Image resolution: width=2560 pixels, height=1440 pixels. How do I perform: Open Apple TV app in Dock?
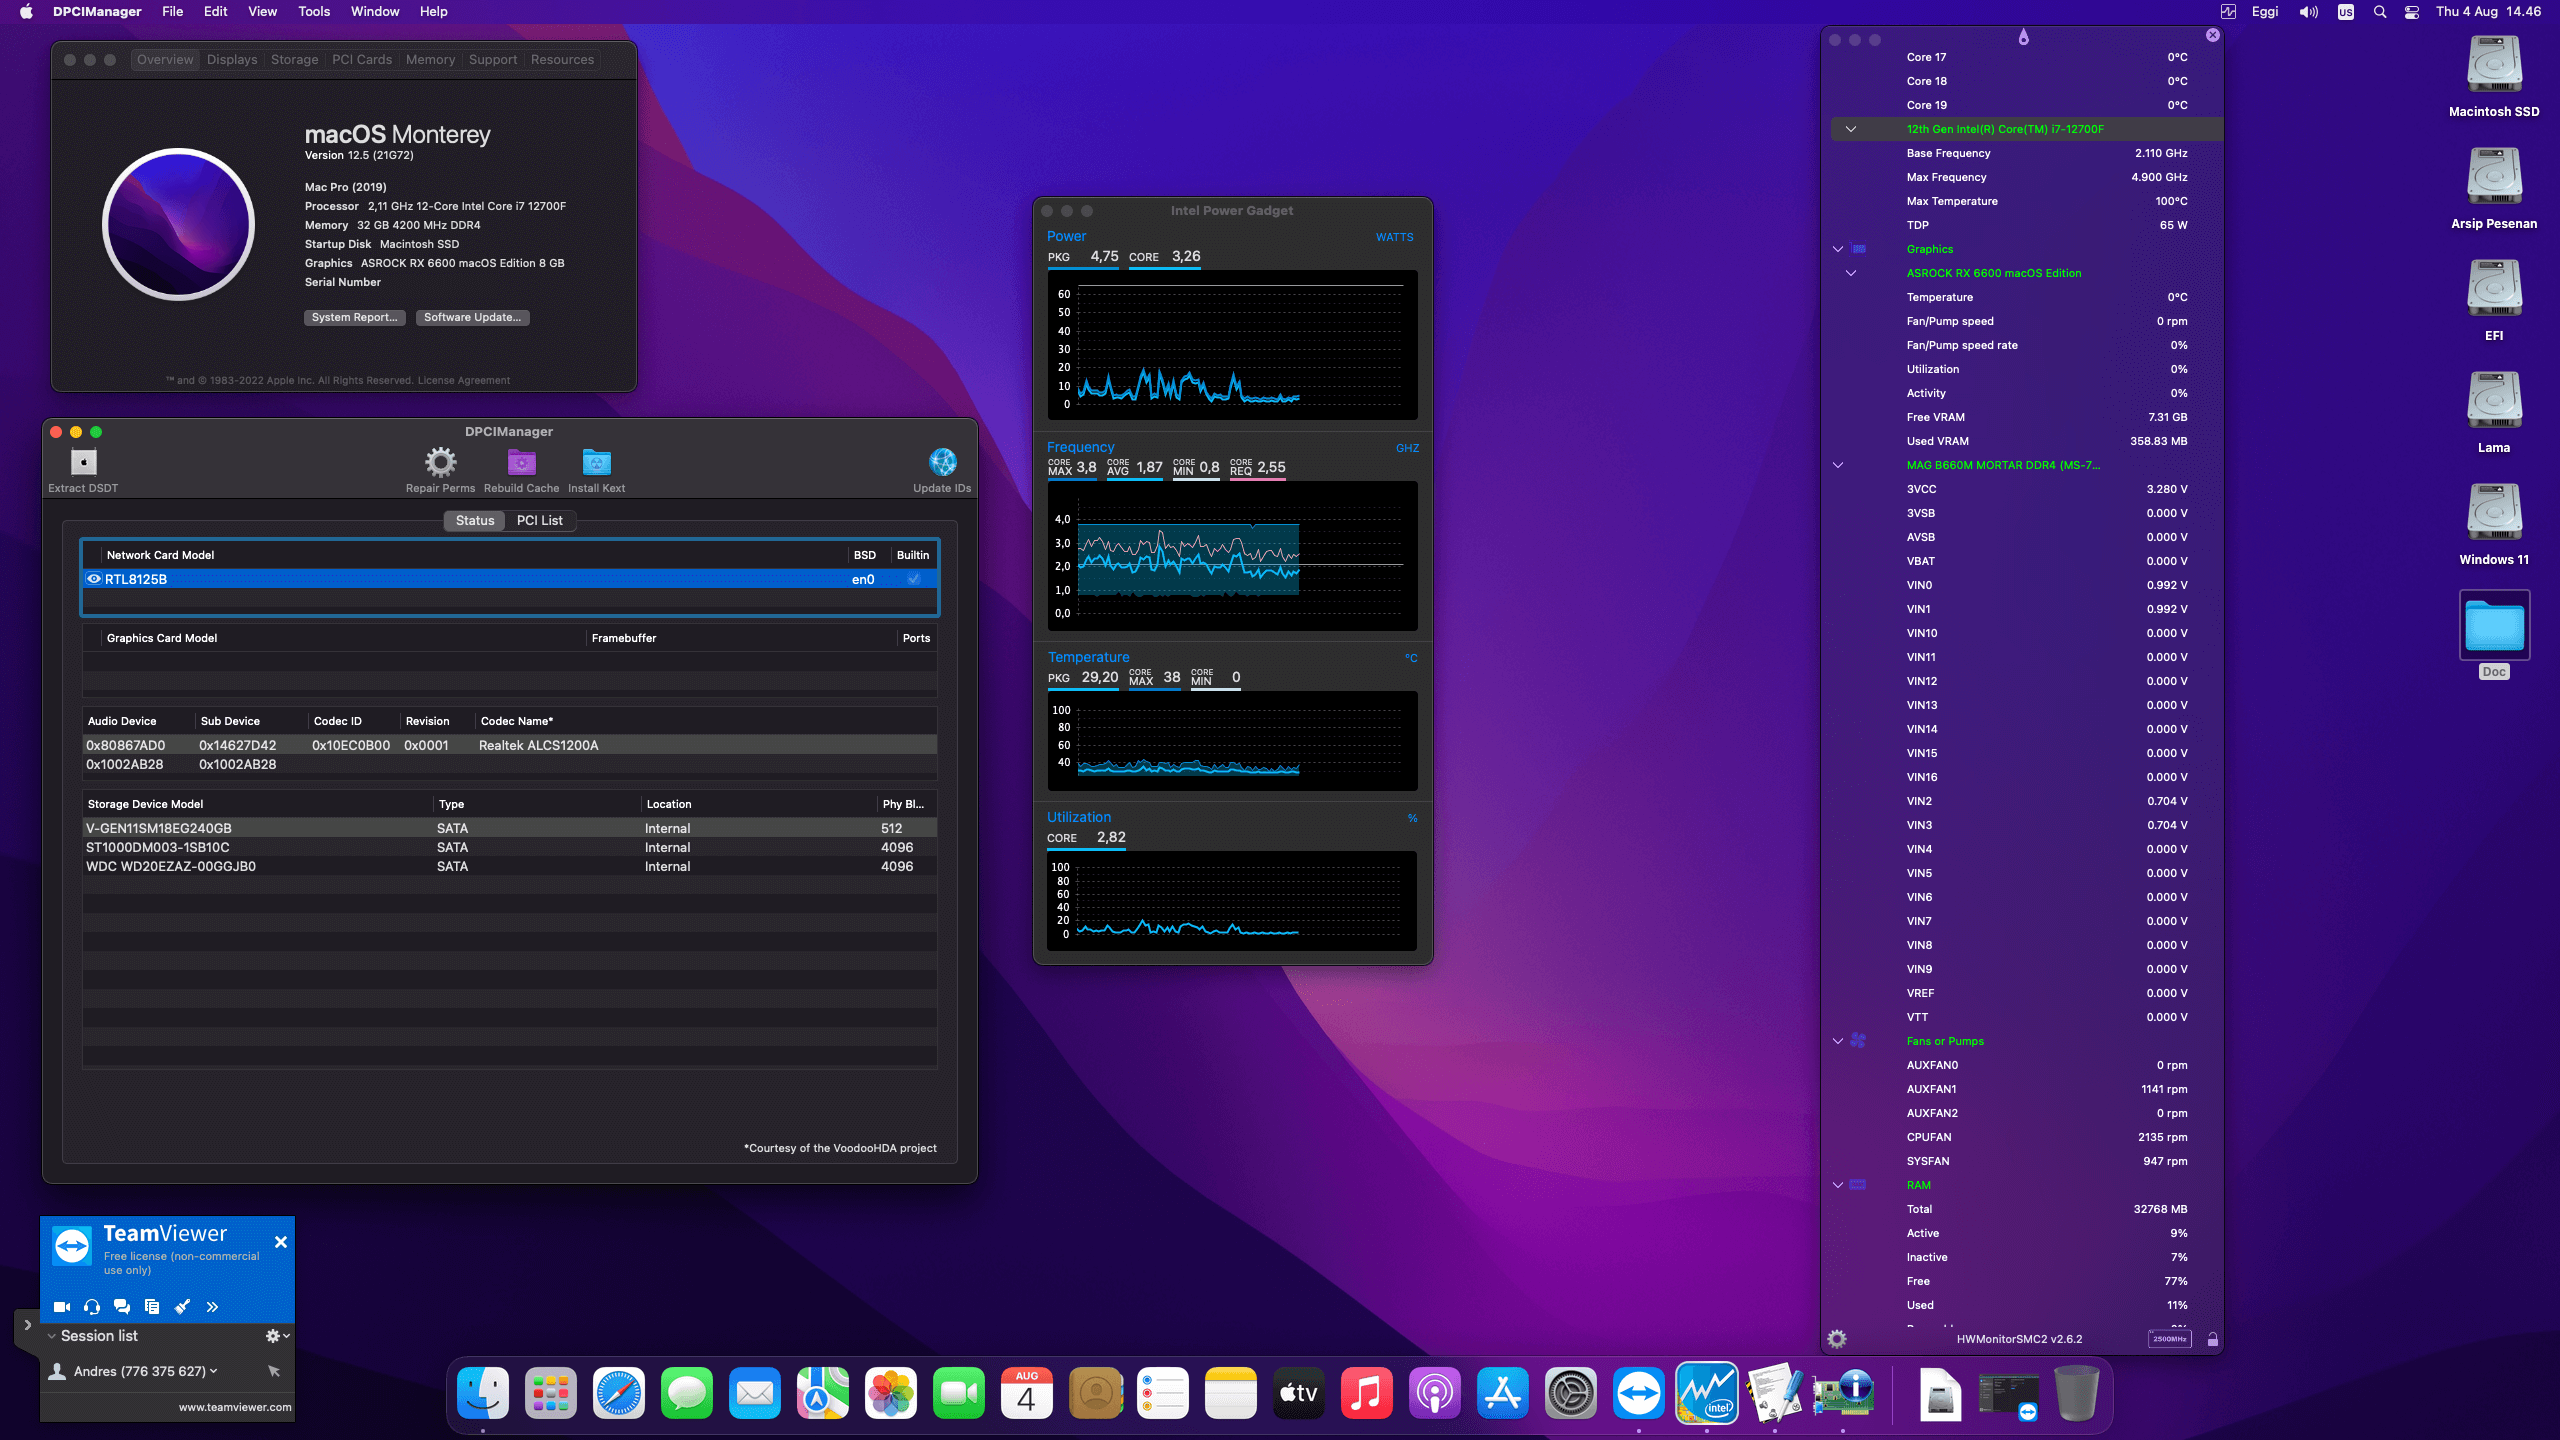pyautogui.click(x=1299, y=1393)
